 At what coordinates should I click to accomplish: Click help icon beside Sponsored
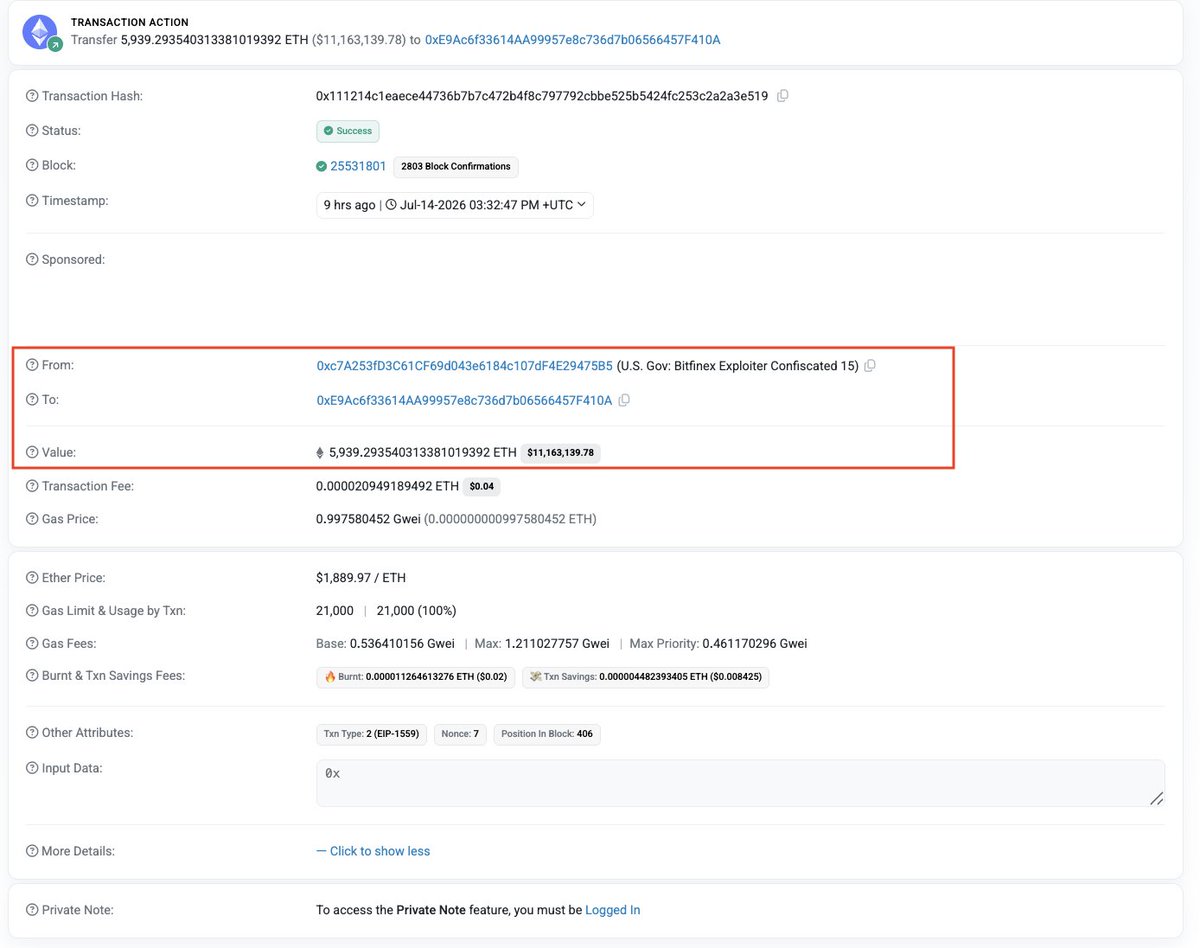point(32,260)
